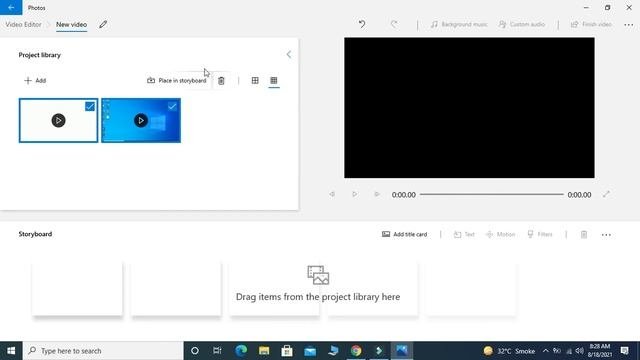
Task: Open File Explorer from taskbar
Action: click(264, 351)
